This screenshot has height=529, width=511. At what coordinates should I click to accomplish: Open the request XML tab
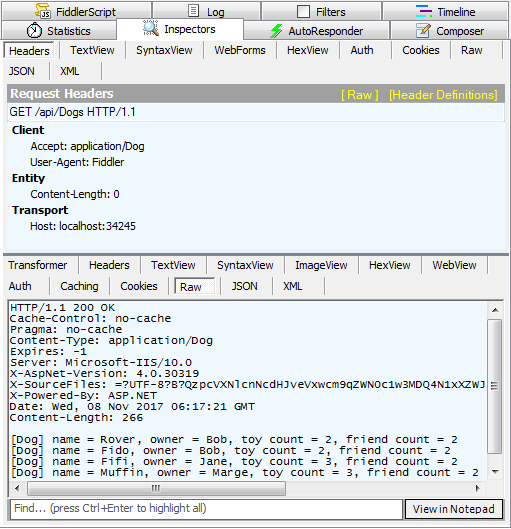(x=70, y=71)
